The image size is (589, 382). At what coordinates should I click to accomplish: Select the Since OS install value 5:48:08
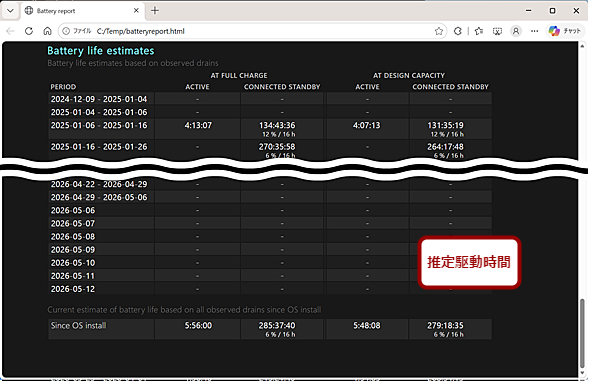coord(367,326)
